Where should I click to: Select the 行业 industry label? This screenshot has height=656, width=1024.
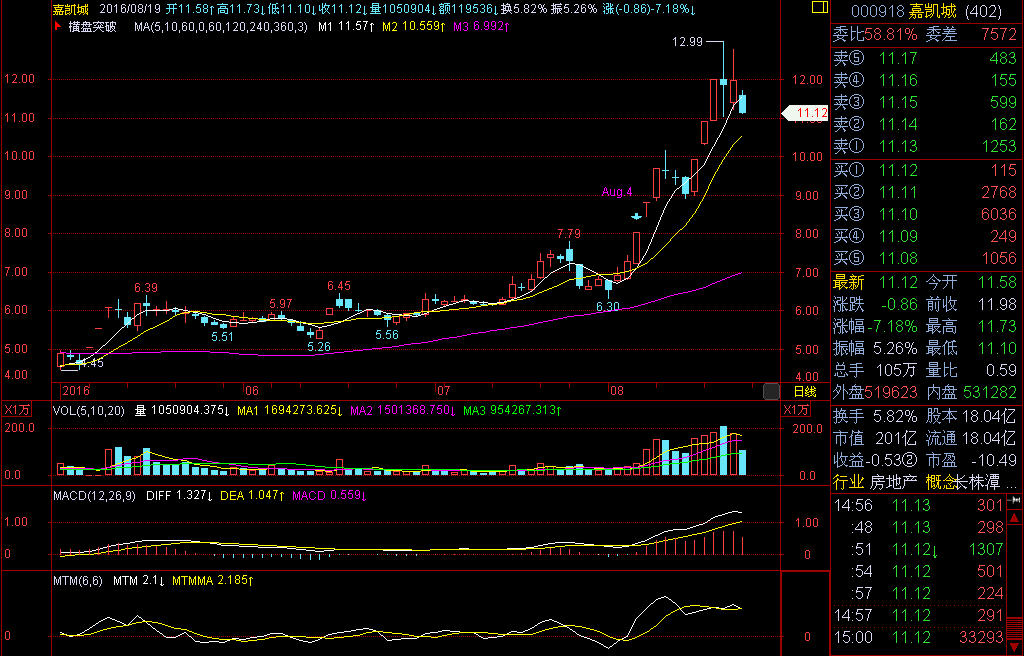click(x=848, y=482)
